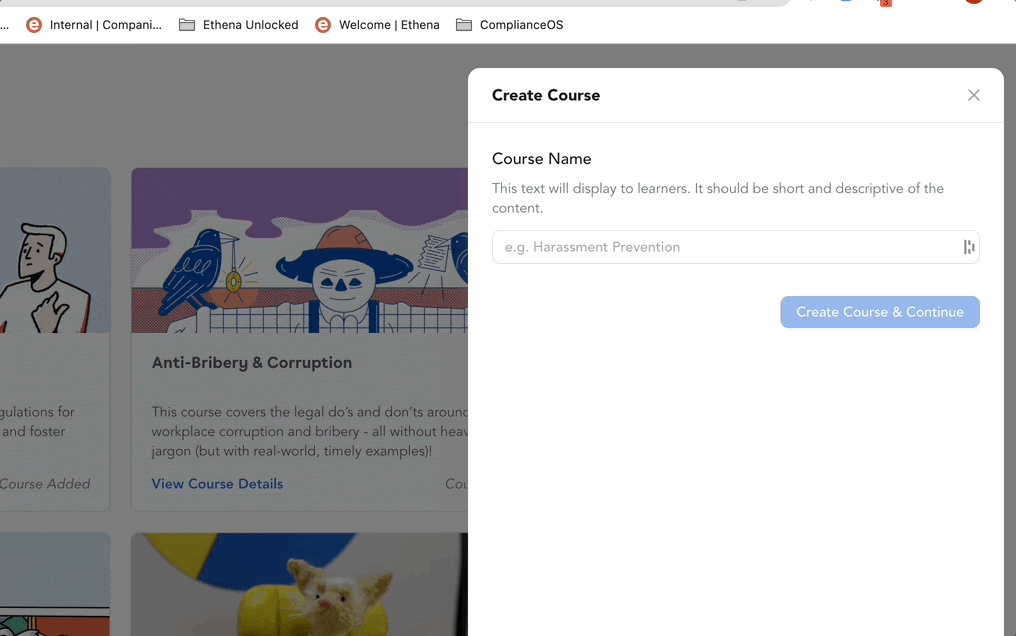1016x636 pixels.
Task: Click the Ethena logo icon beside Internal bookmark
Action: click(34, 25)
